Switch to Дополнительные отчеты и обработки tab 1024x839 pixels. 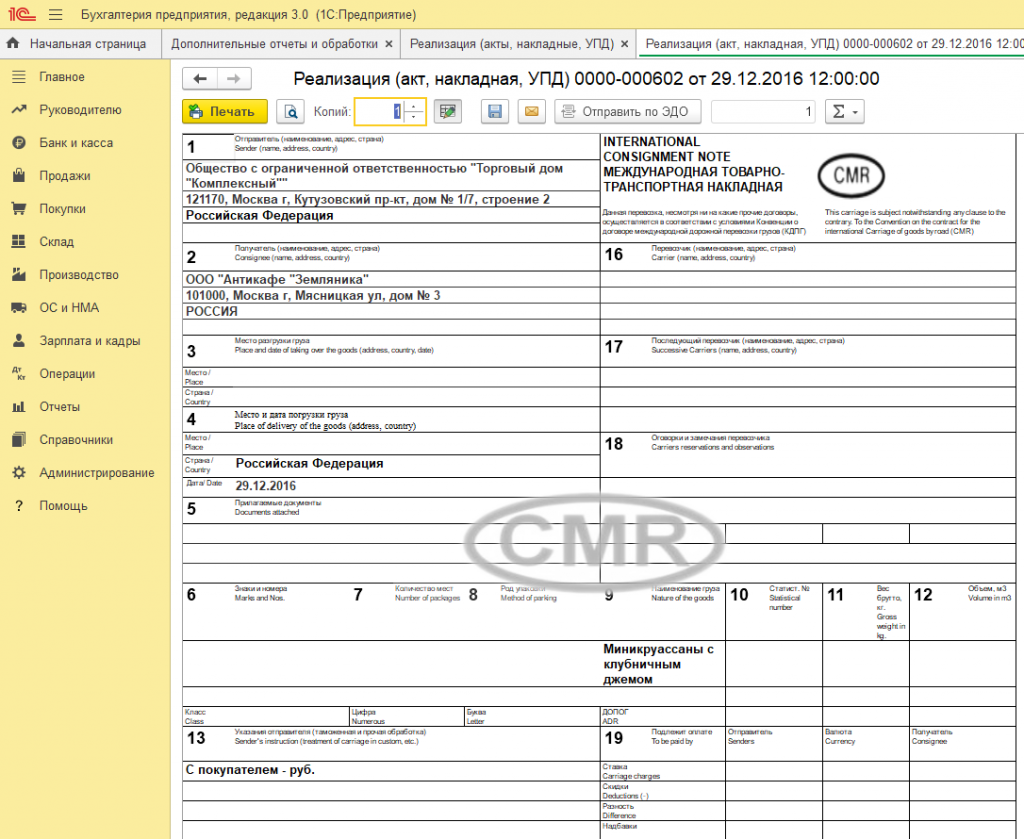(274, 44)
